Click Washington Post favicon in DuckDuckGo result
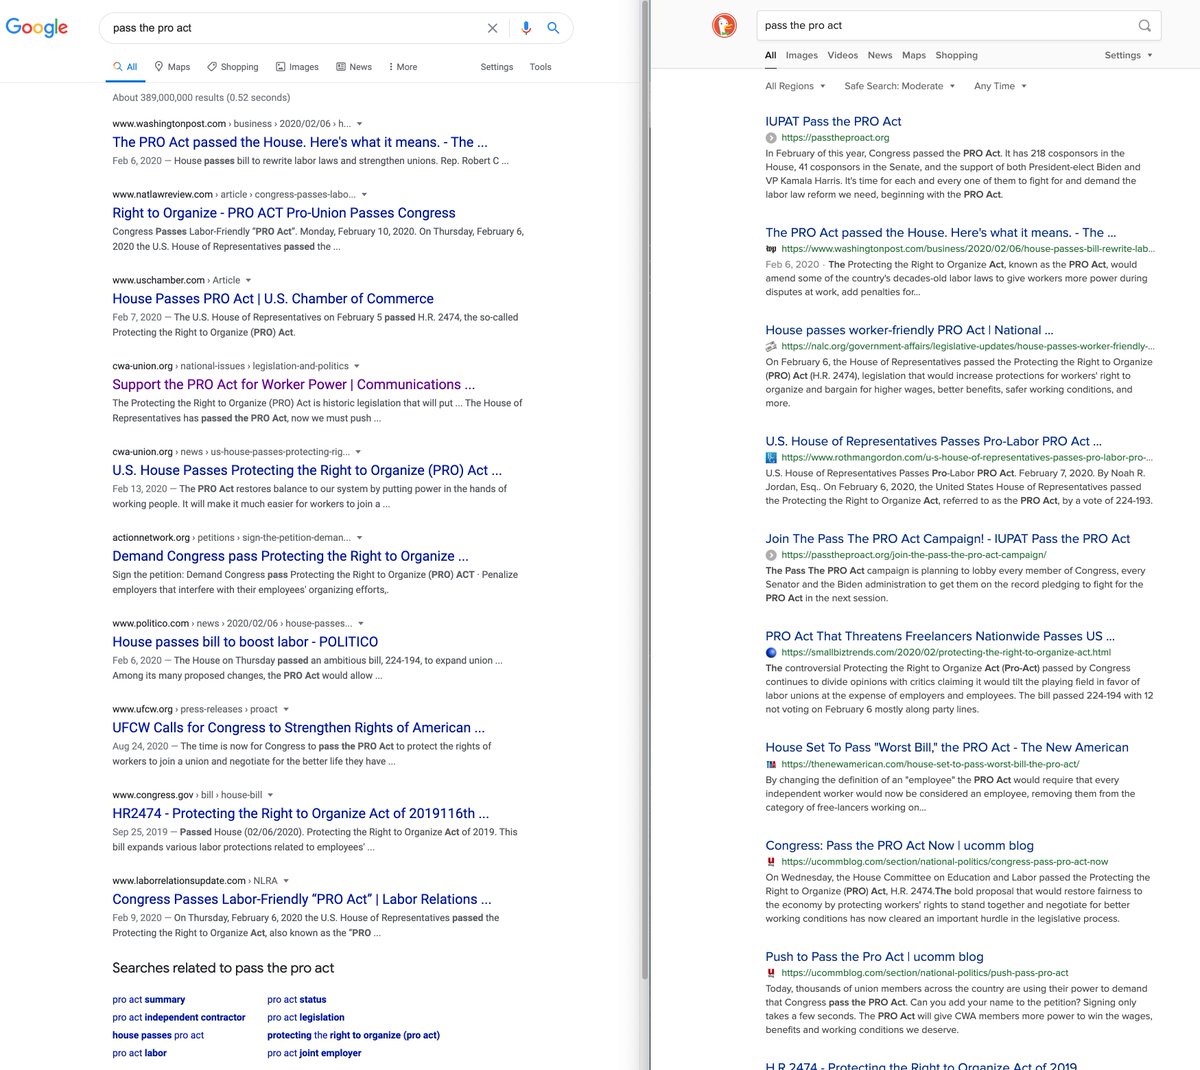Image resolution: width=1200 pixels, height=1070 pixels. pos(771,249)
